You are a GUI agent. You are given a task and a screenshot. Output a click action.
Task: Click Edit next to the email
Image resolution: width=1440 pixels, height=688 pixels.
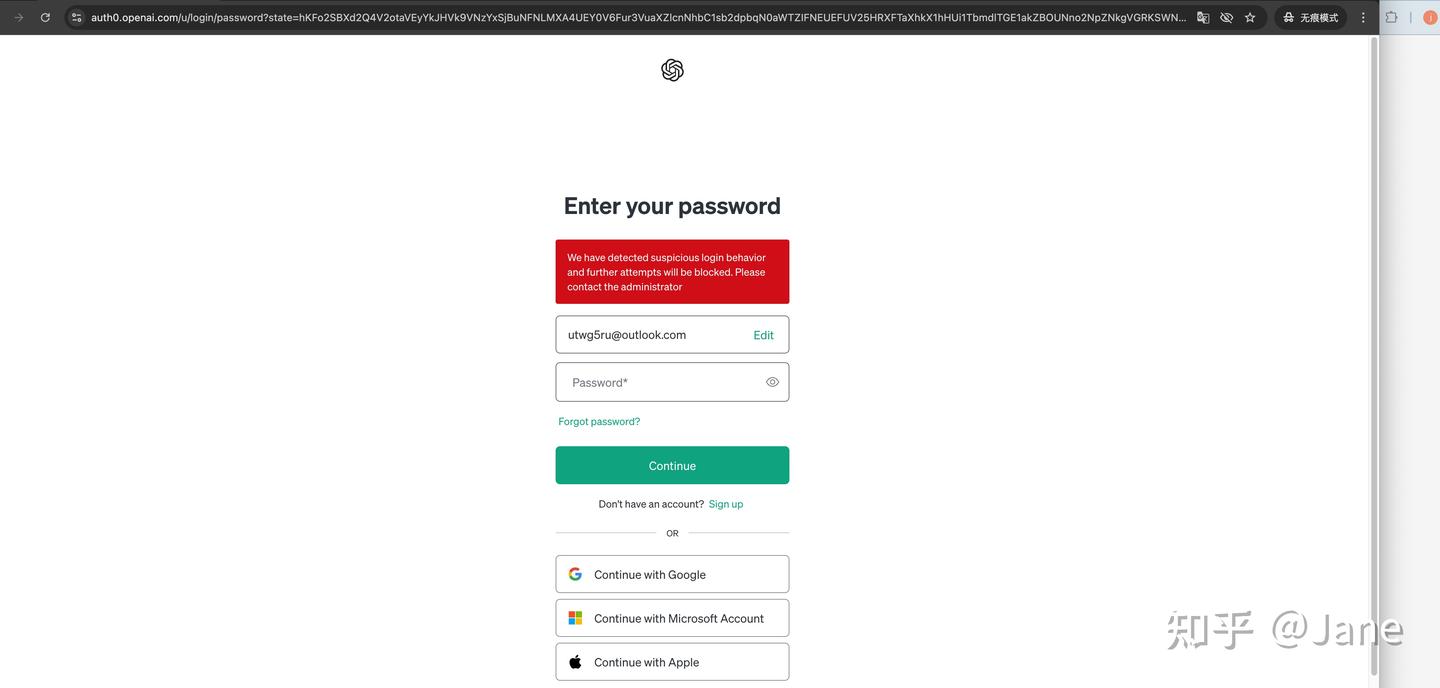pos(763,335)
